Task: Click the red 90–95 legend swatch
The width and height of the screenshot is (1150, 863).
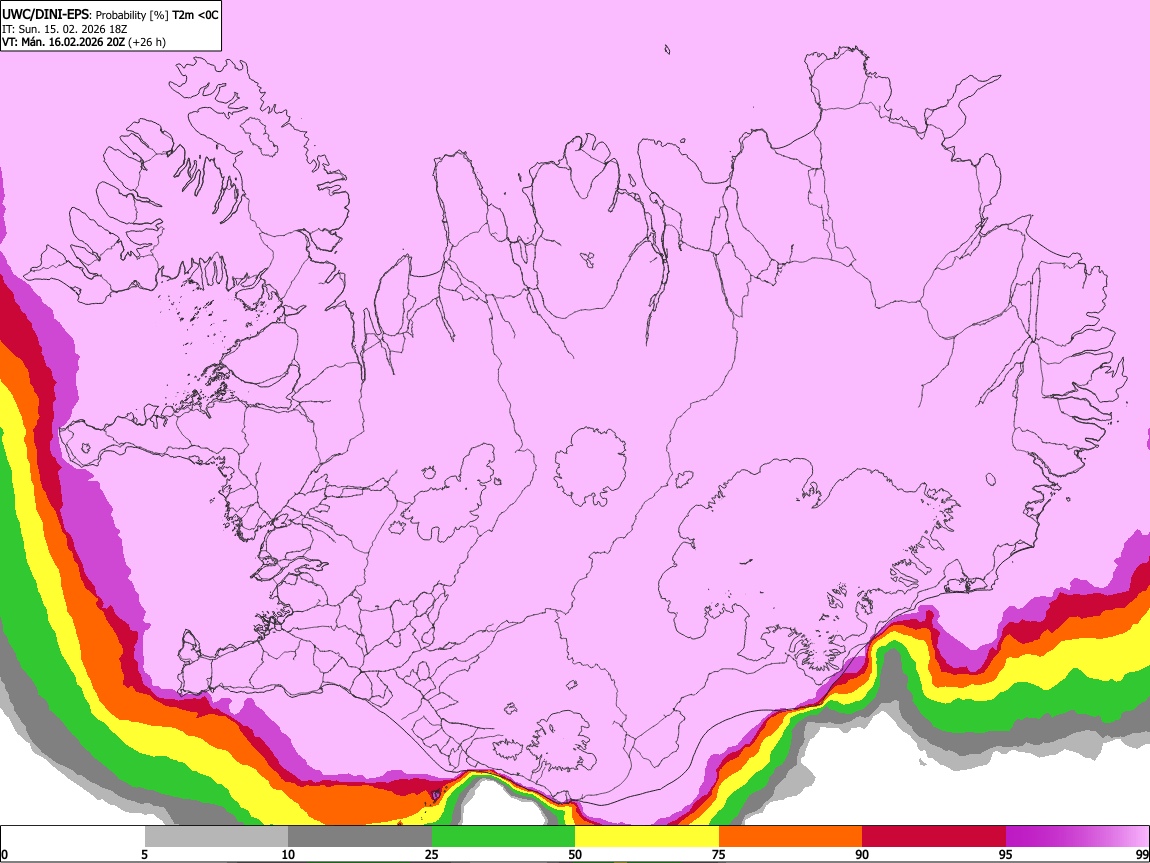Action: pyautogui.click(x=934, y=837)
